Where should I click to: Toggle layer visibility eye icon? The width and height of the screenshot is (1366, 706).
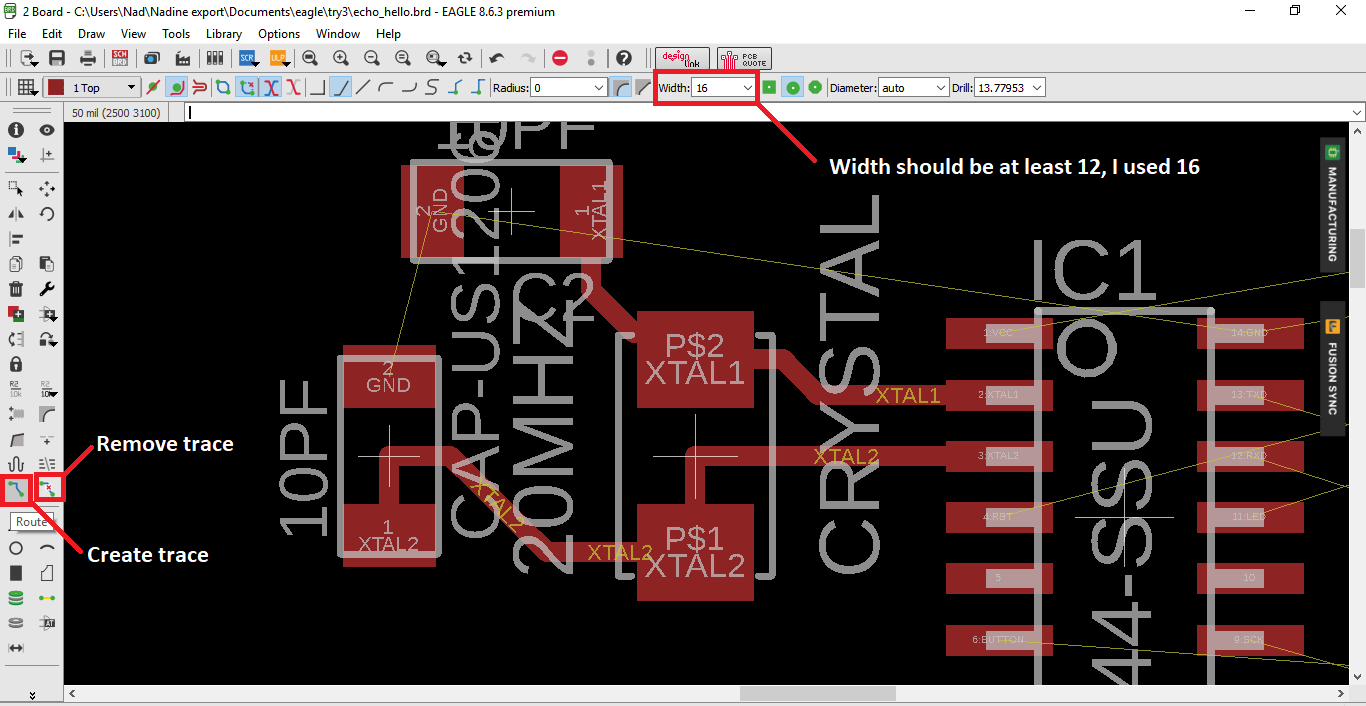47,130
